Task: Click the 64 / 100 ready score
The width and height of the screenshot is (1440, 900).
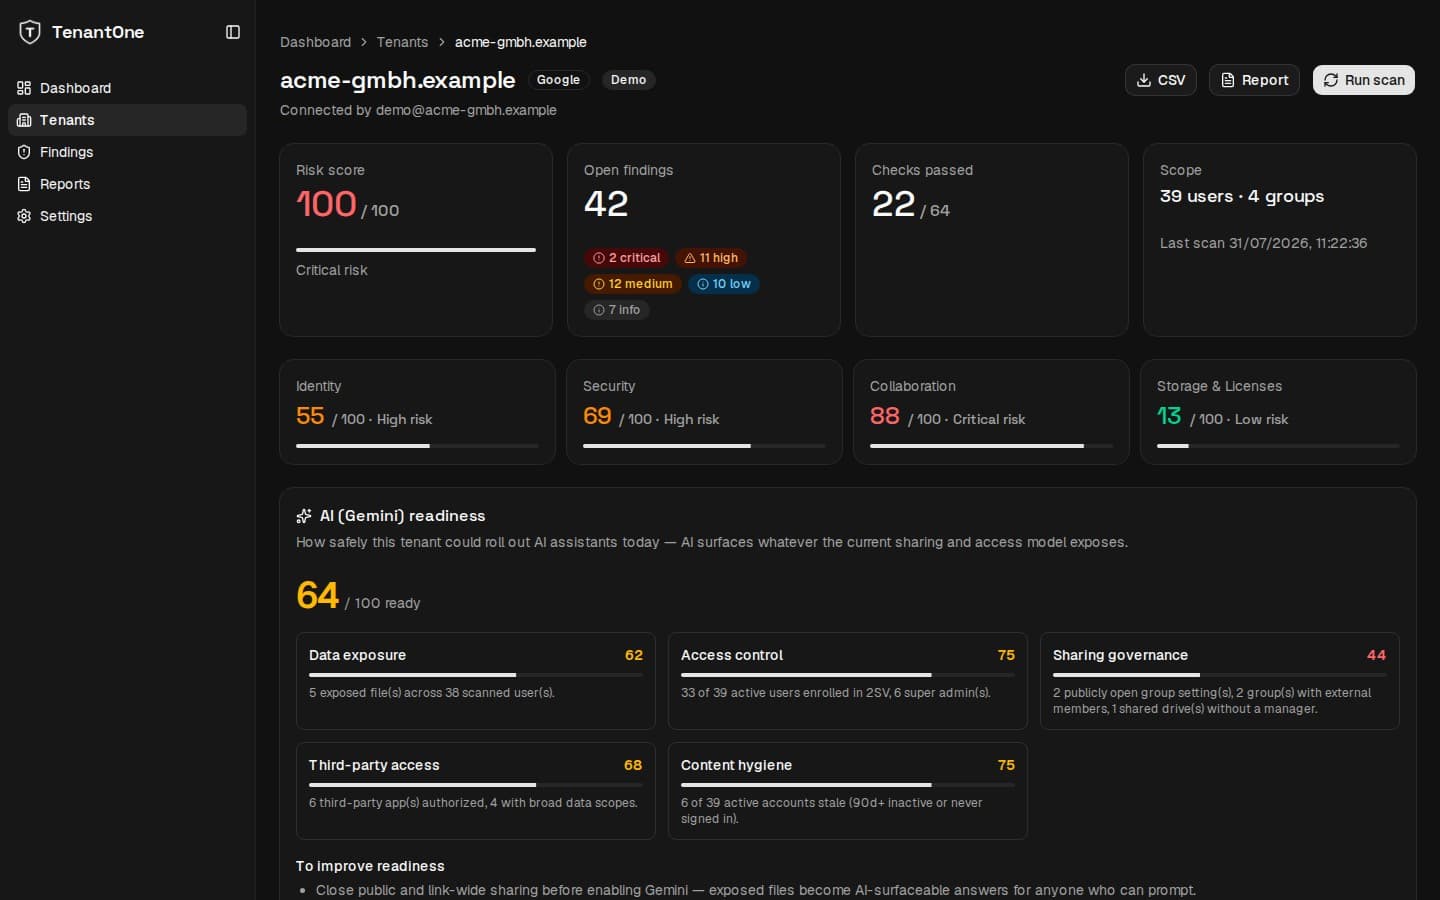Action: click(x=358, y=596)
